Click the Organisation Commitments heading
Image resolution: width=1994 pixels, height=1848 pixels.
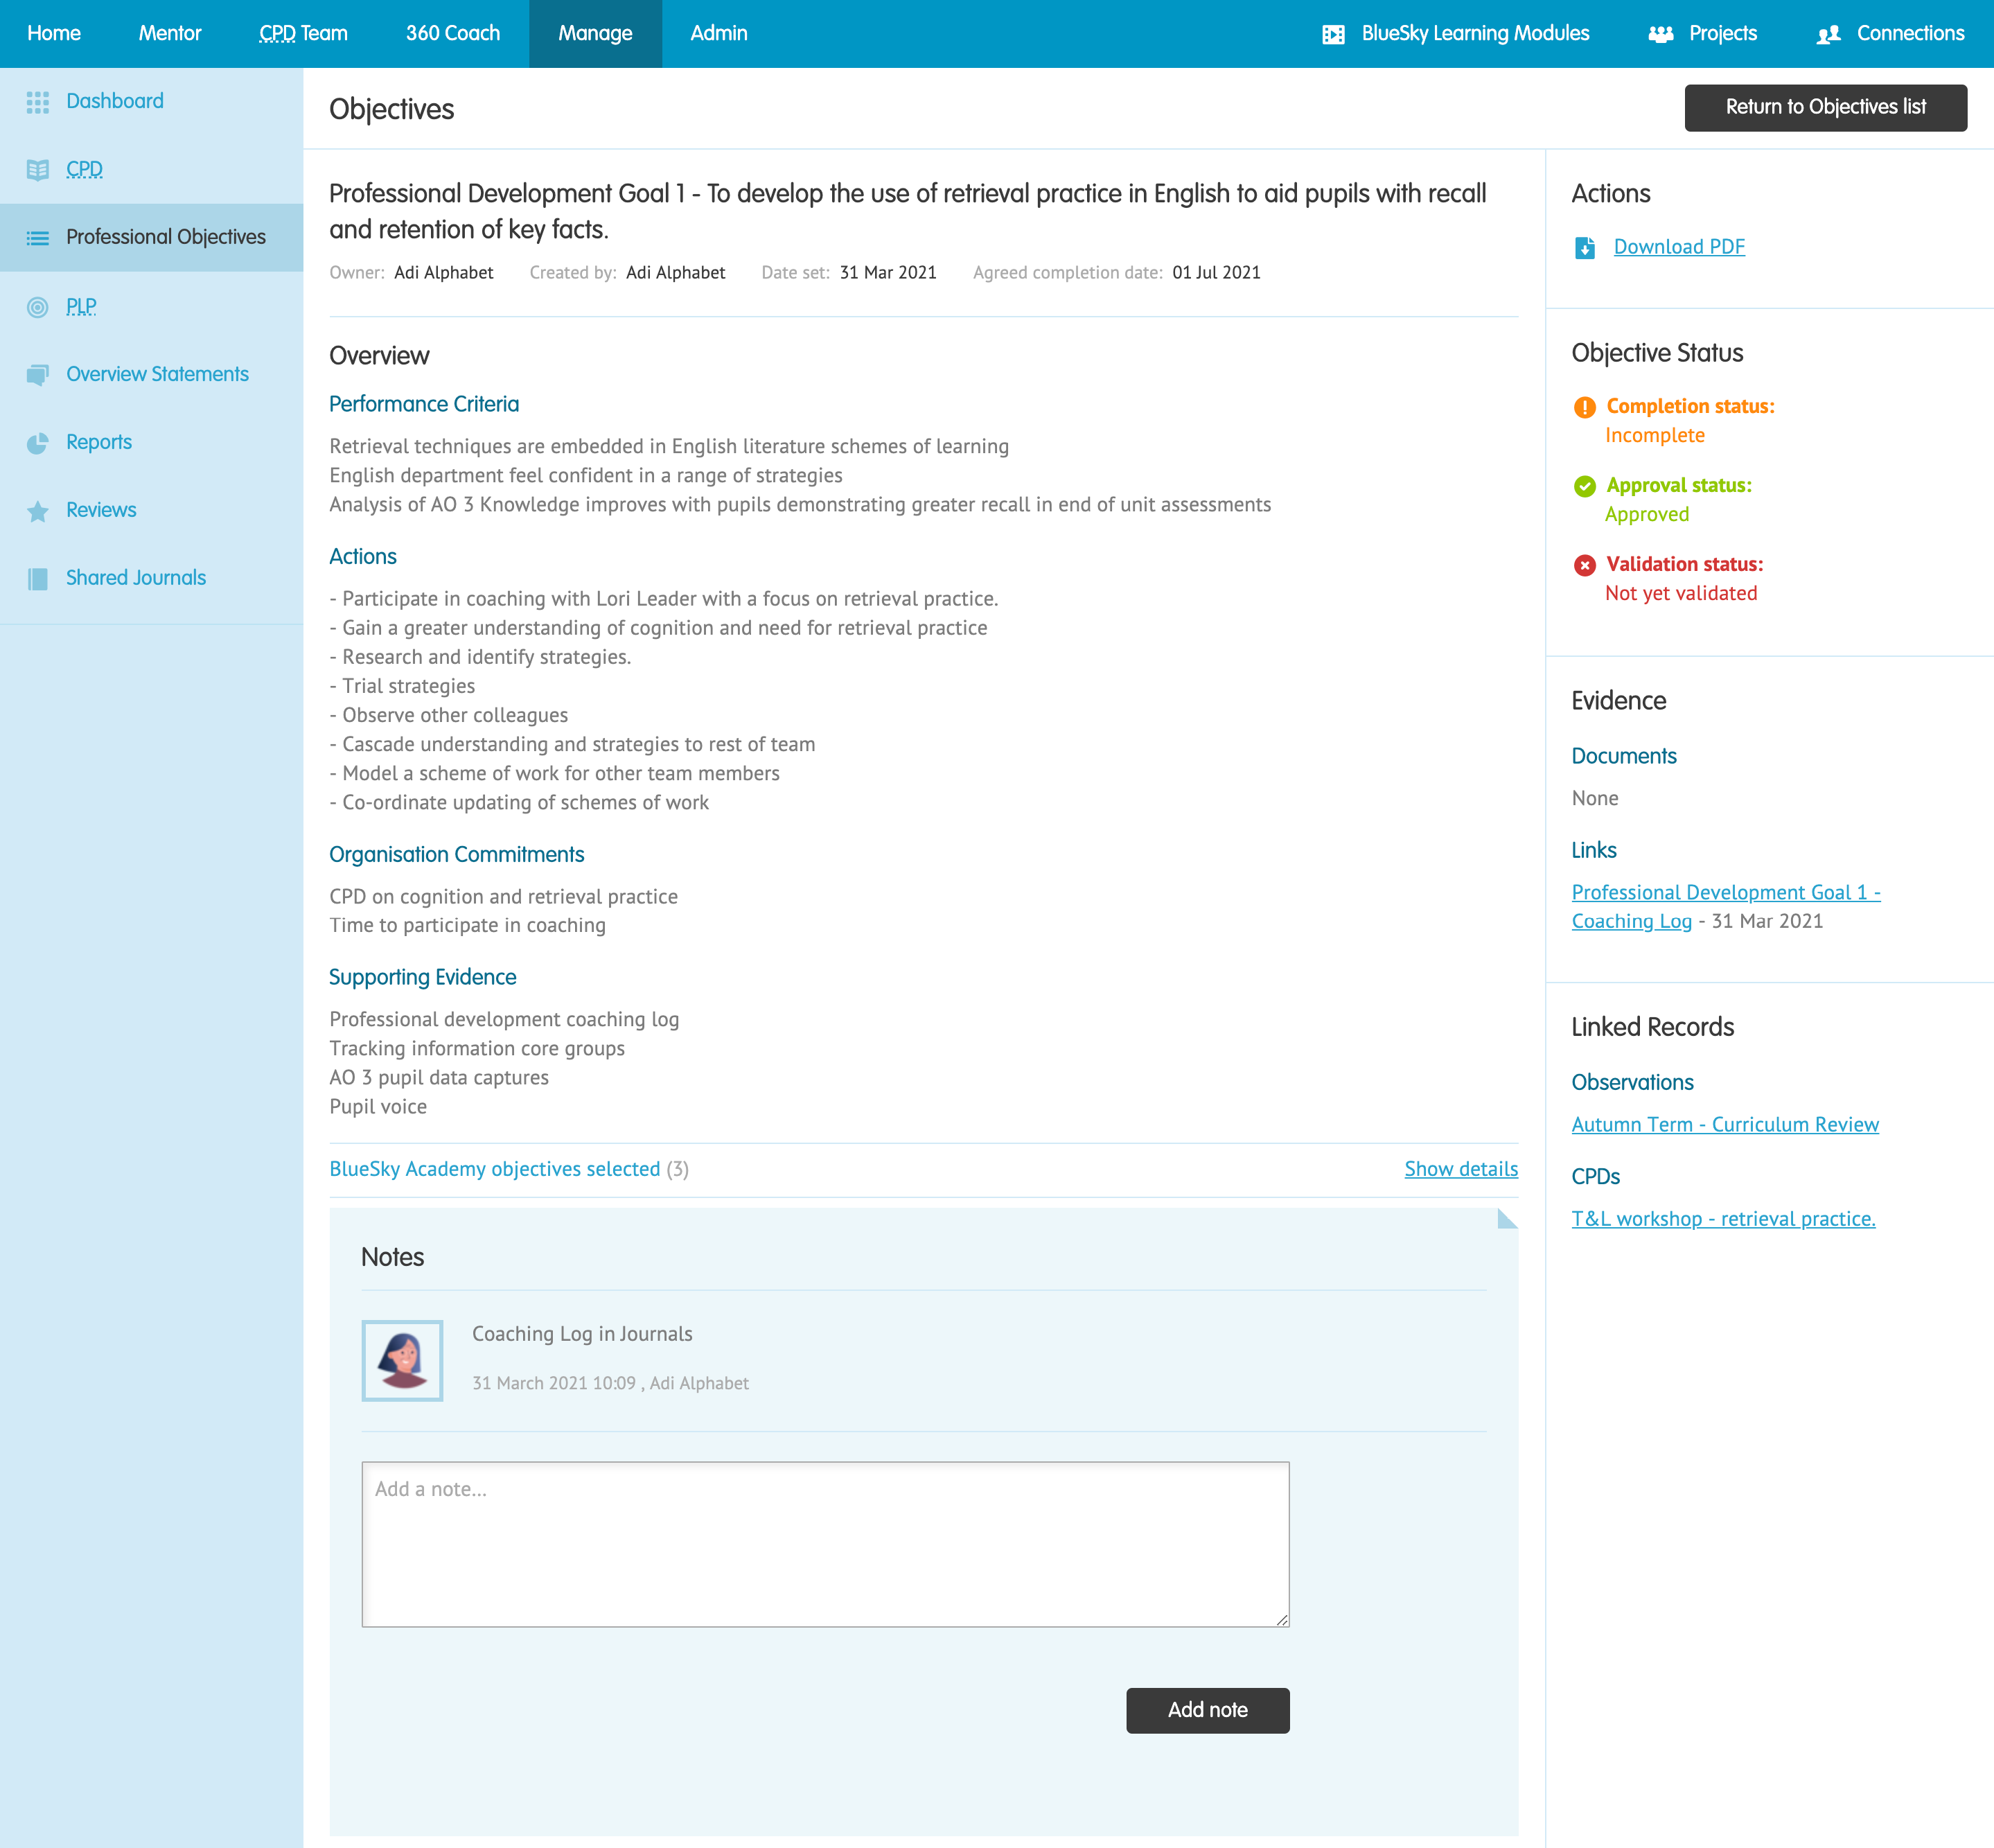(x=457, y=855)
